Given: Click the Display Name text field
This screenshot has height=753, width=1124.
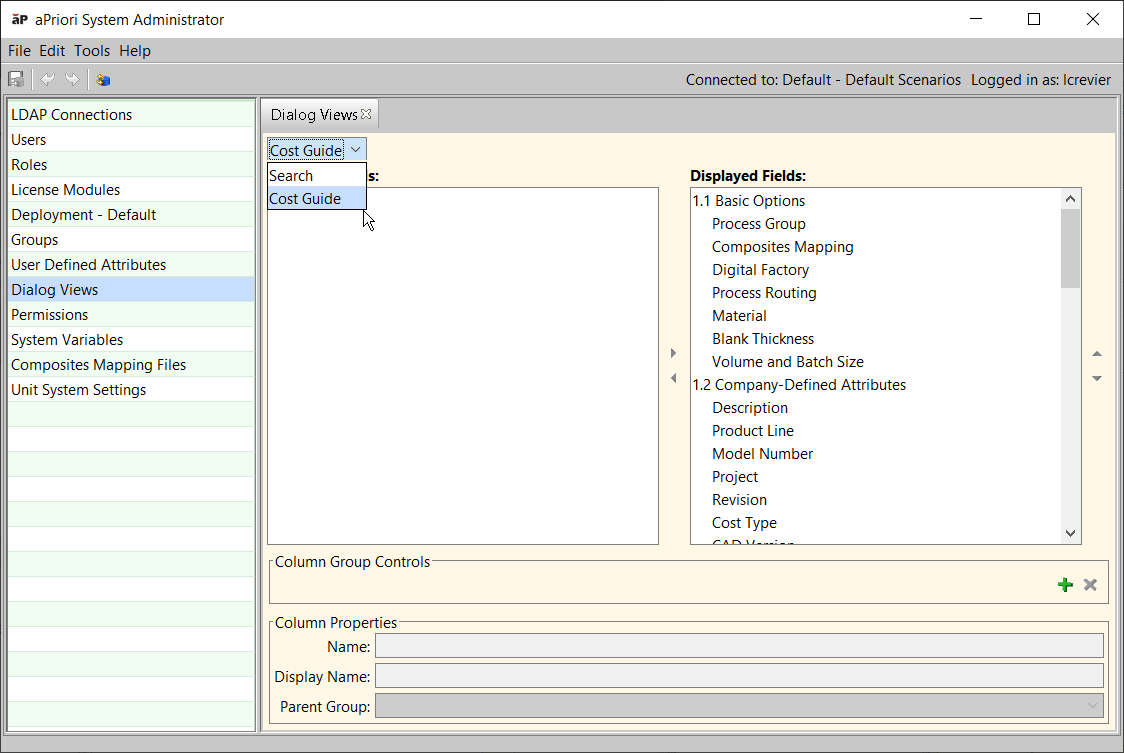Looking at the screenshot, I should [x=739, y=676].
